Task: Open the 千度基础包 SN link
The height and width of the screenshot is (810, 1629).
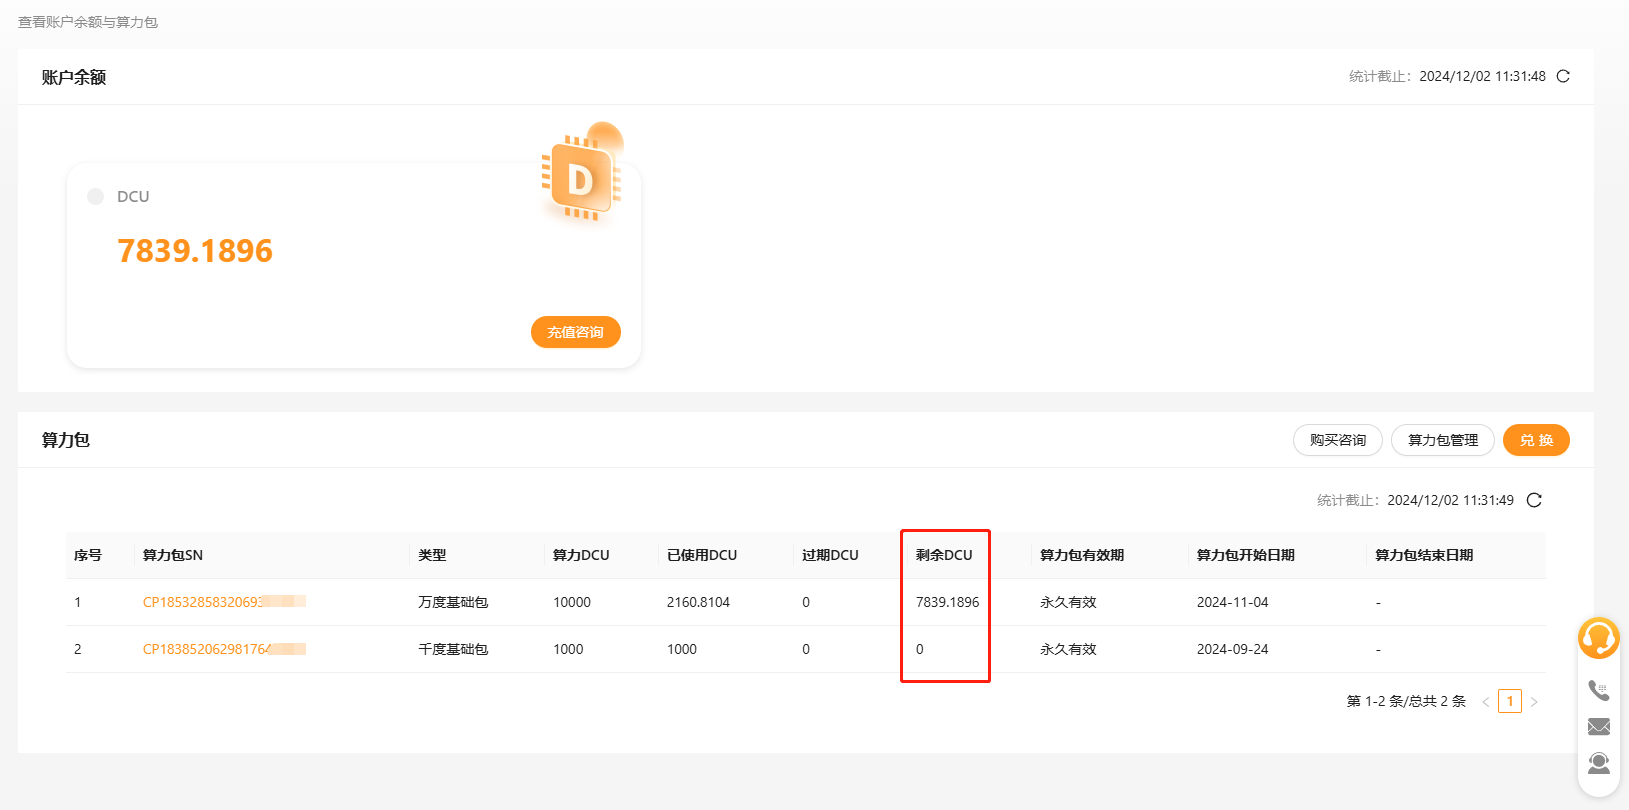Action: (x=207, y=649)
